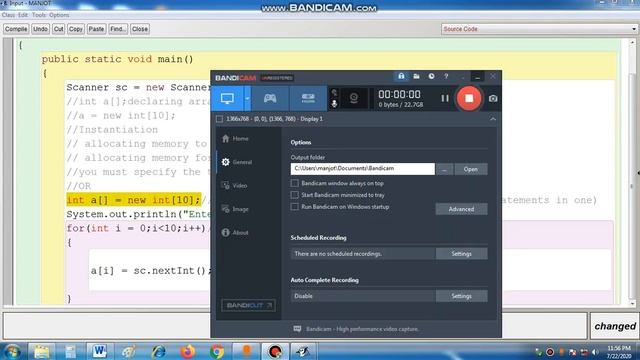Open the Bandicam output folder icon

tap(416, 76)
